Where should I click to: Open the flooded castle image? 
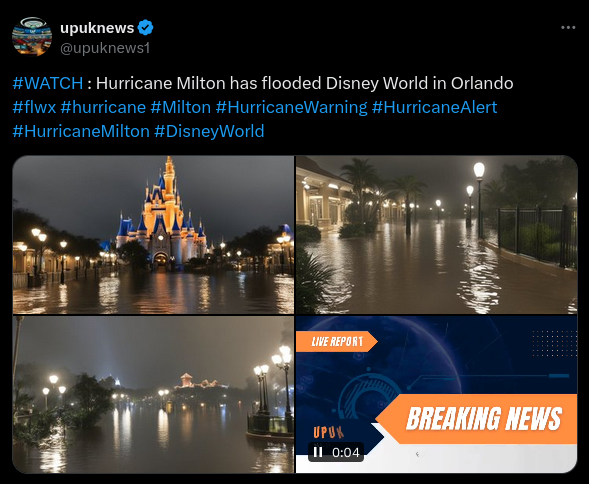(x=153, y=234)
